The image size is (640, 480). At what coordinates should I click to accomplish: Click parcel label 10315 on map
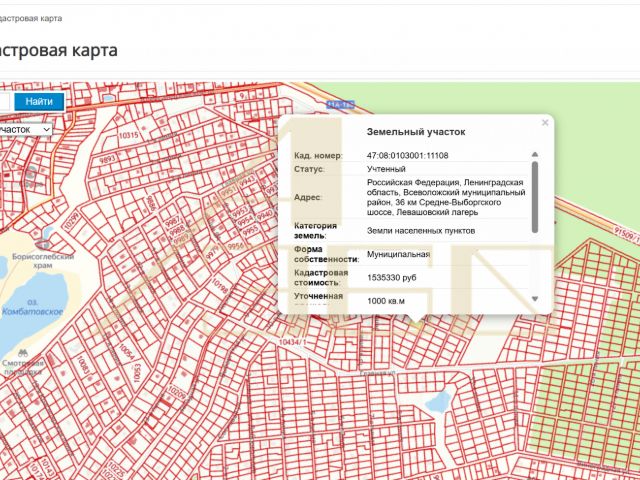129,135
